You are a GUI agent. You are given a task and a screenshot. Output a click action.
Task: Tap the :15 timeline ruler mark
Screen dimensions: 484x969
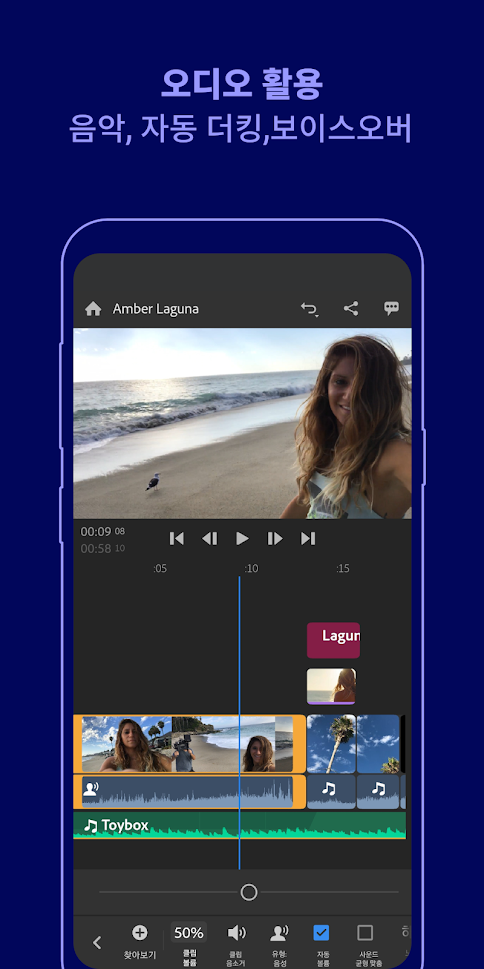pos(342,569)
